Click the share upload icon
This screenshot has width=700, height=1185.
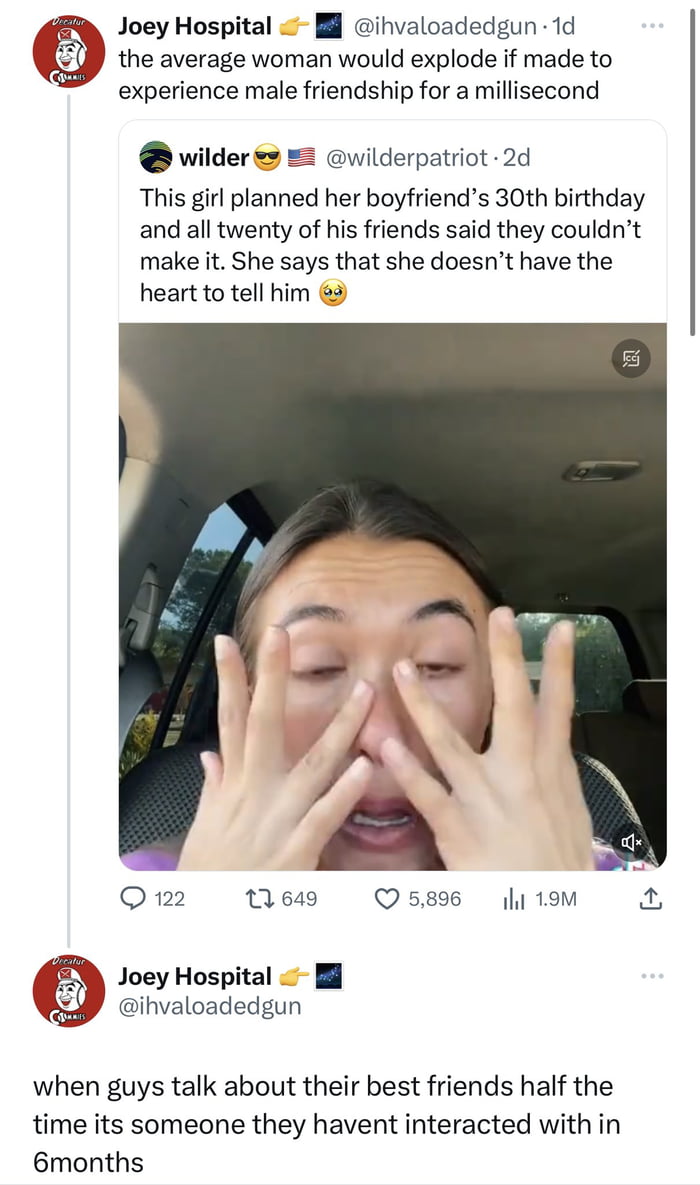pos(649,899)
